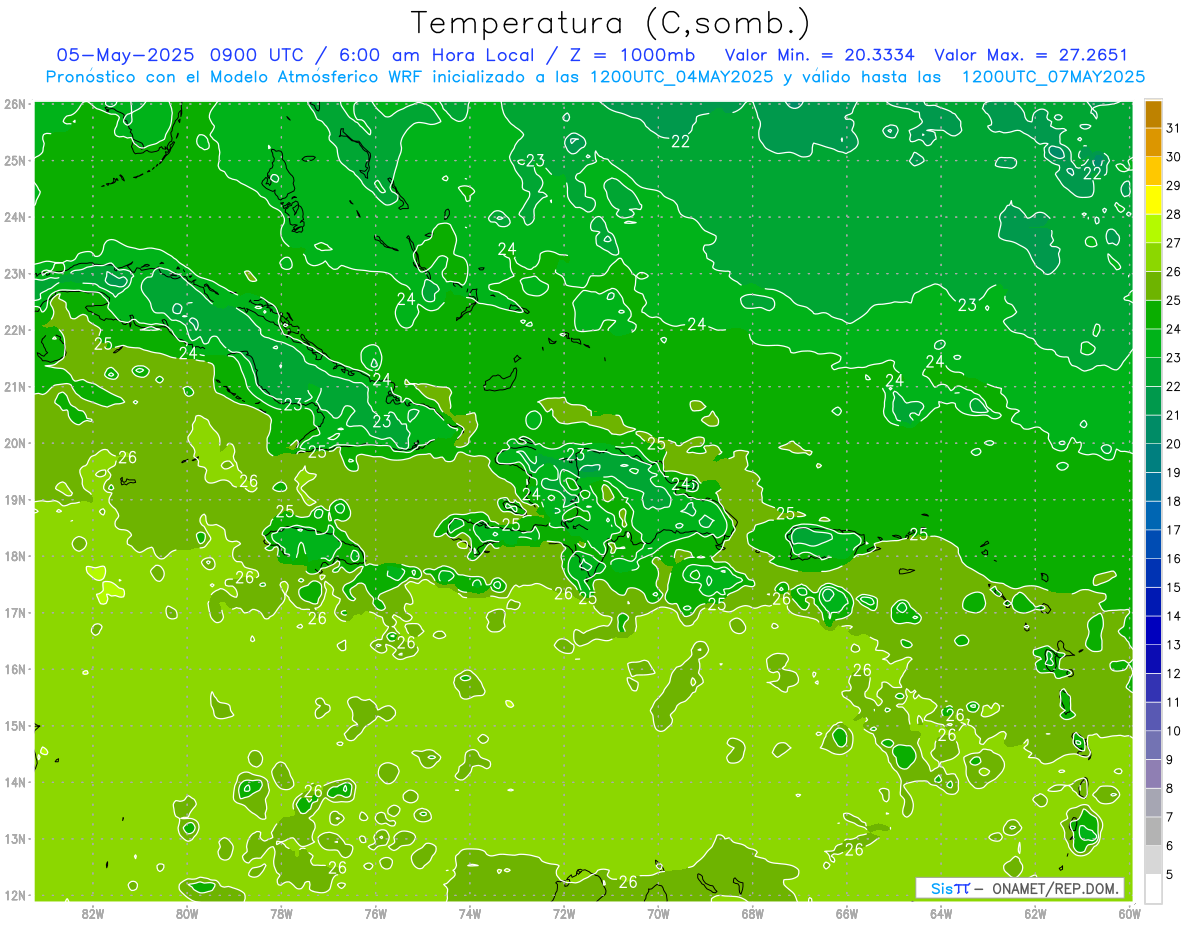Pick the pure blue swatch between 13 and 14
1200x927 pixels.
pos(1153,630)
